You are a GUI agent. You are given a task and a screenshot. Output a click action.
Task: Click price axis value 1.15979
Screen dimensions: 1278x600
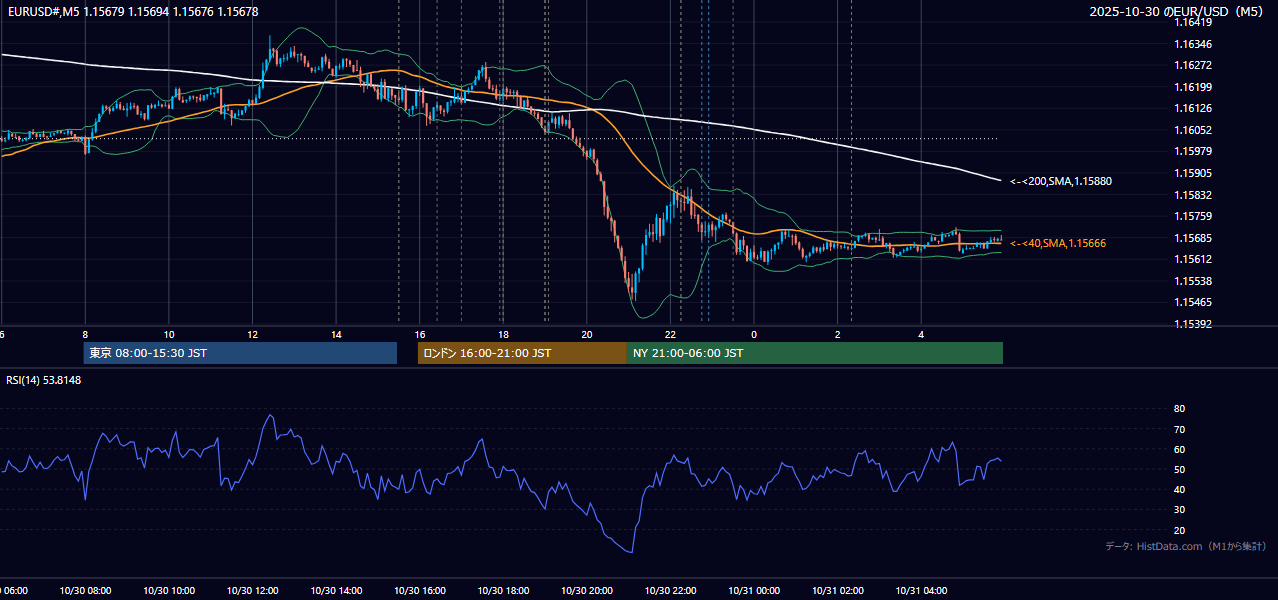point(1192,151)
